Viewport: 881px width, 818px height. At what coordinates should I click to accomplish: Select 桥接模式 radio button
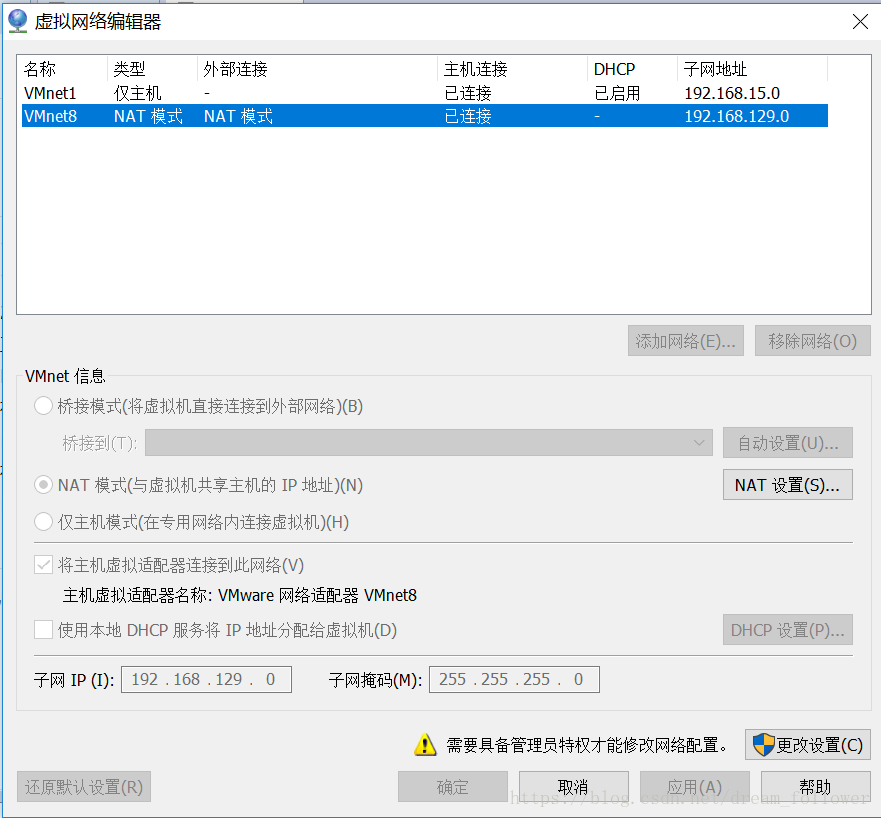click(x=43, y=406)
